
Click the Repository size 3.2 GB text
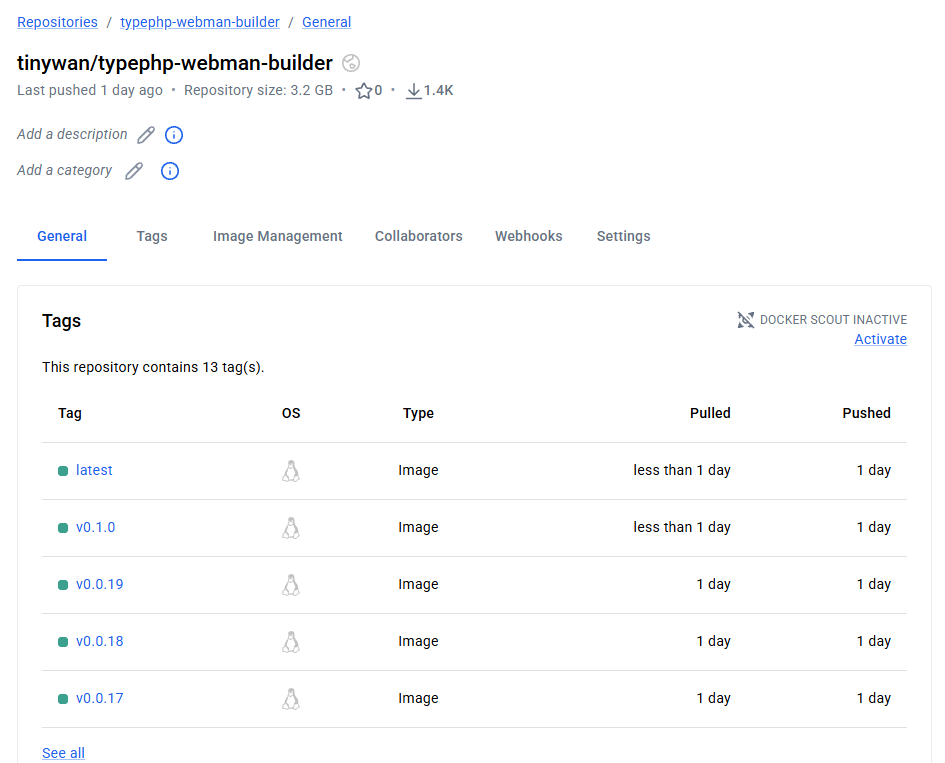259,90
